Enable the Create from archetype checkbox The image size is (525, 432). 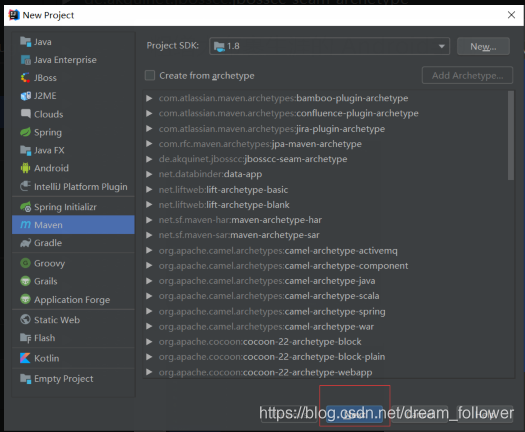click(x=150, y=75)
